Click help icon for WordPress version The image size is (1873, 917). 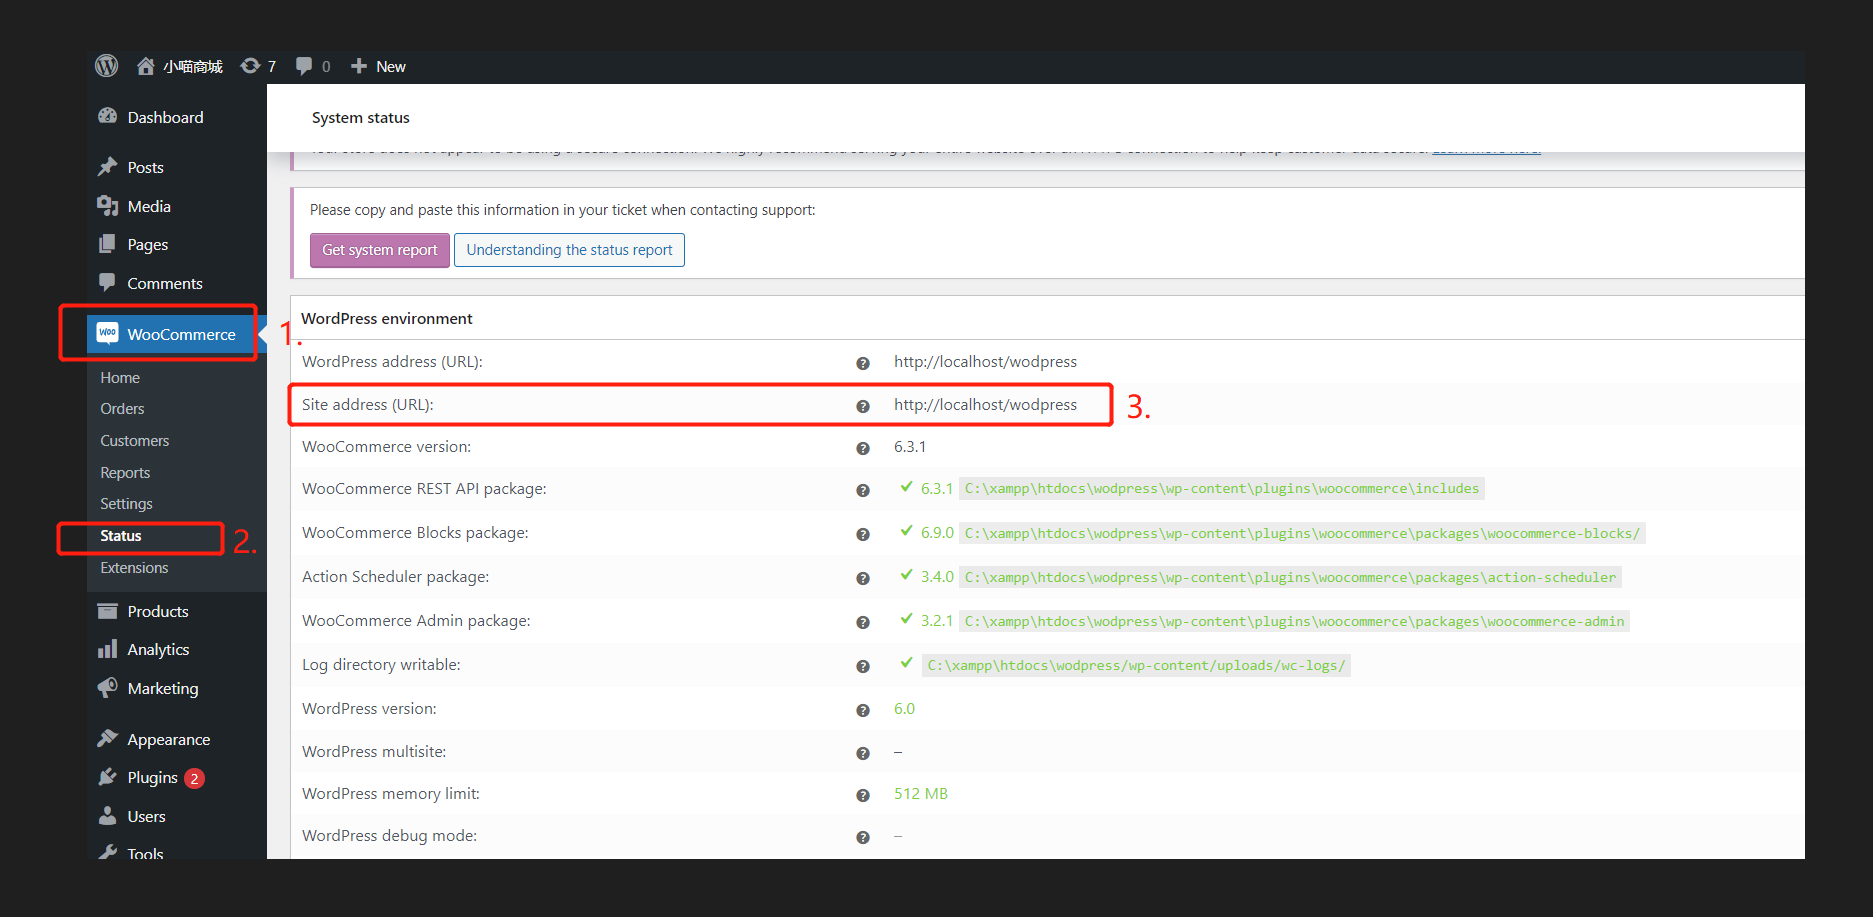pos(863,710)
